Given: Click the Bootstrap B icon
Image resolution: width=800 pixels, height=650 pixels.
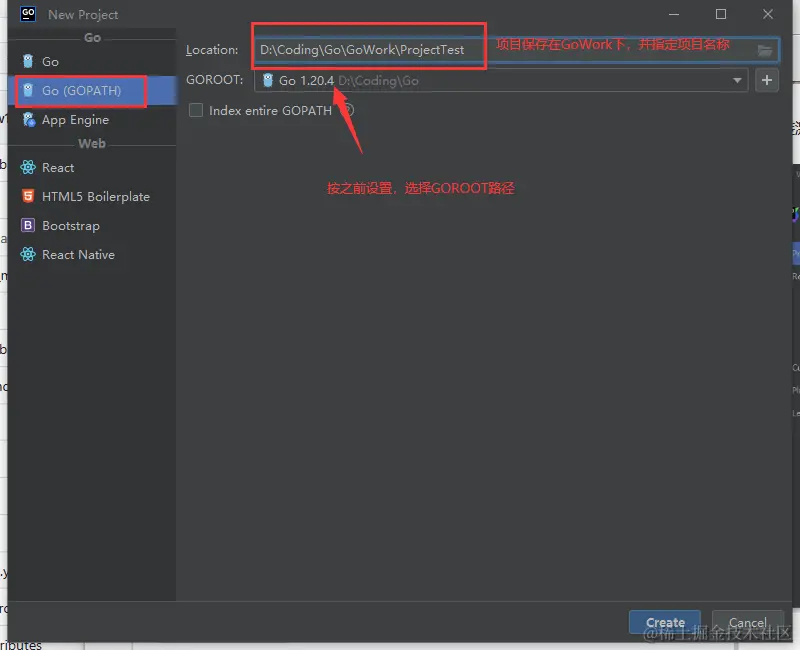Looking at the screenshot, I should [28, 226].
